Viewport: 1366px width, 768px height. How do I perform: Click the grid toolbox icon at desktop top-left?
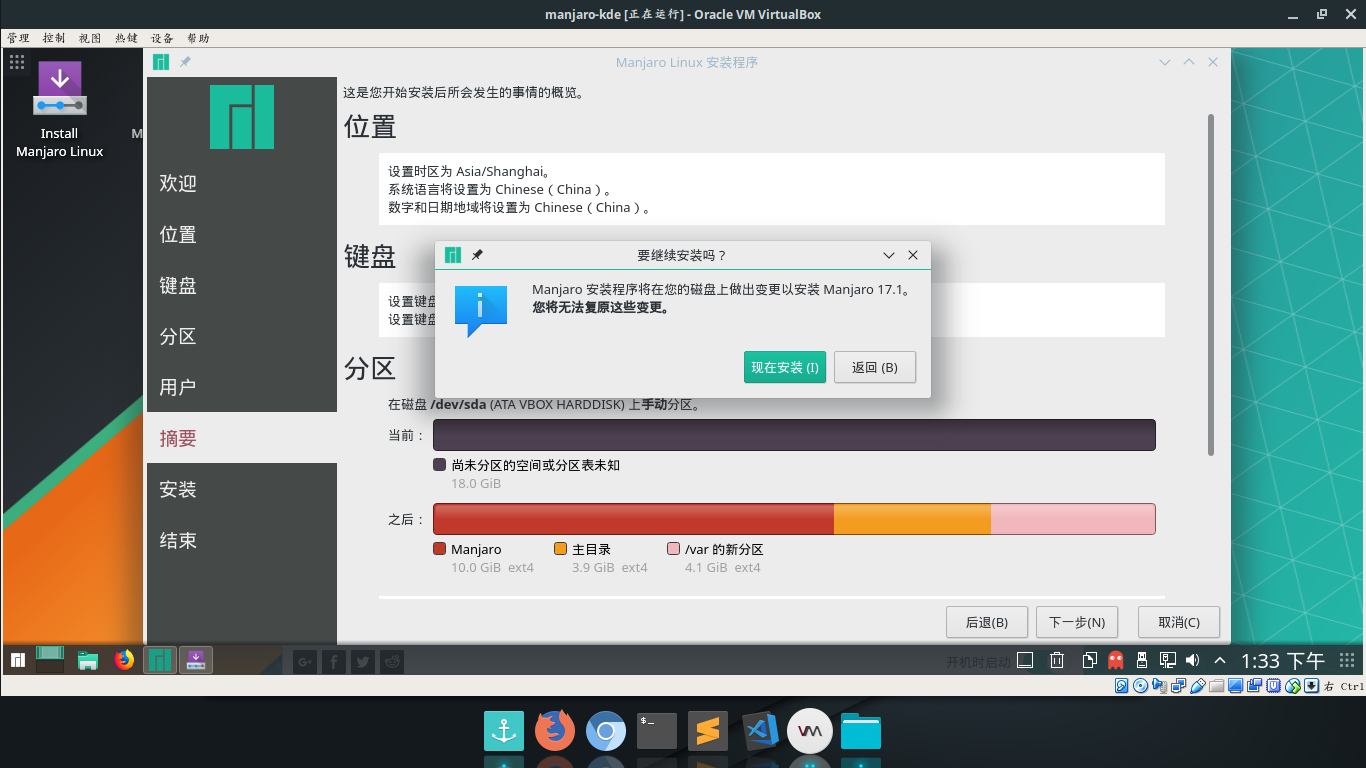[x=17, y=62]
